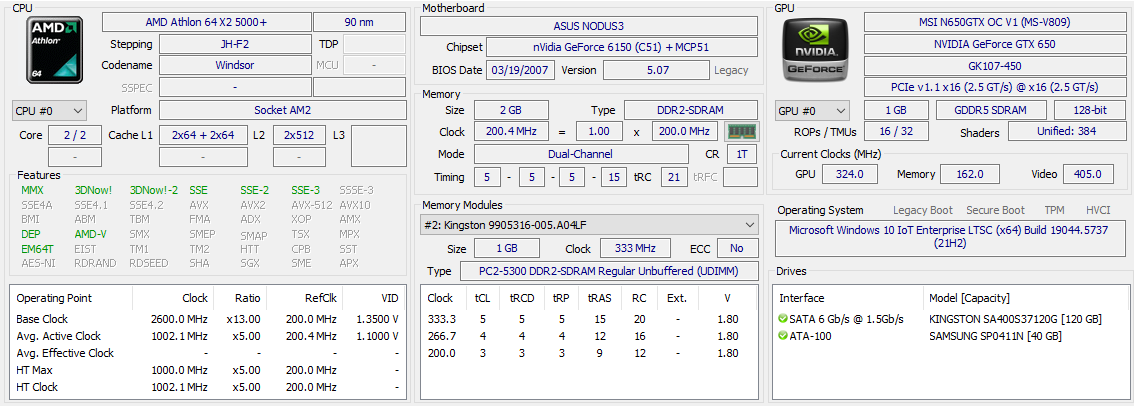
Task: Click the Socket AM2 platform field
Action: point(283,111)
